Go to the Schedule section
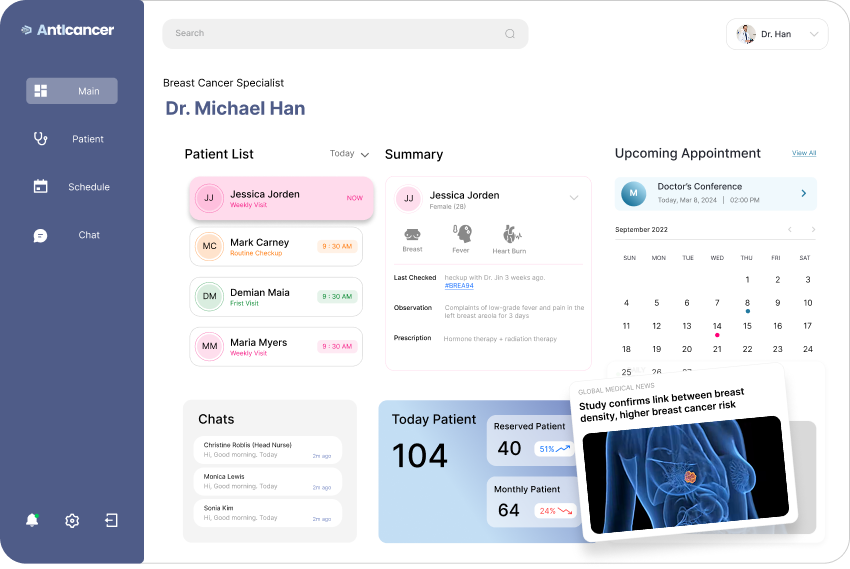Screen dimensions: 850x569 coord(72,187)
